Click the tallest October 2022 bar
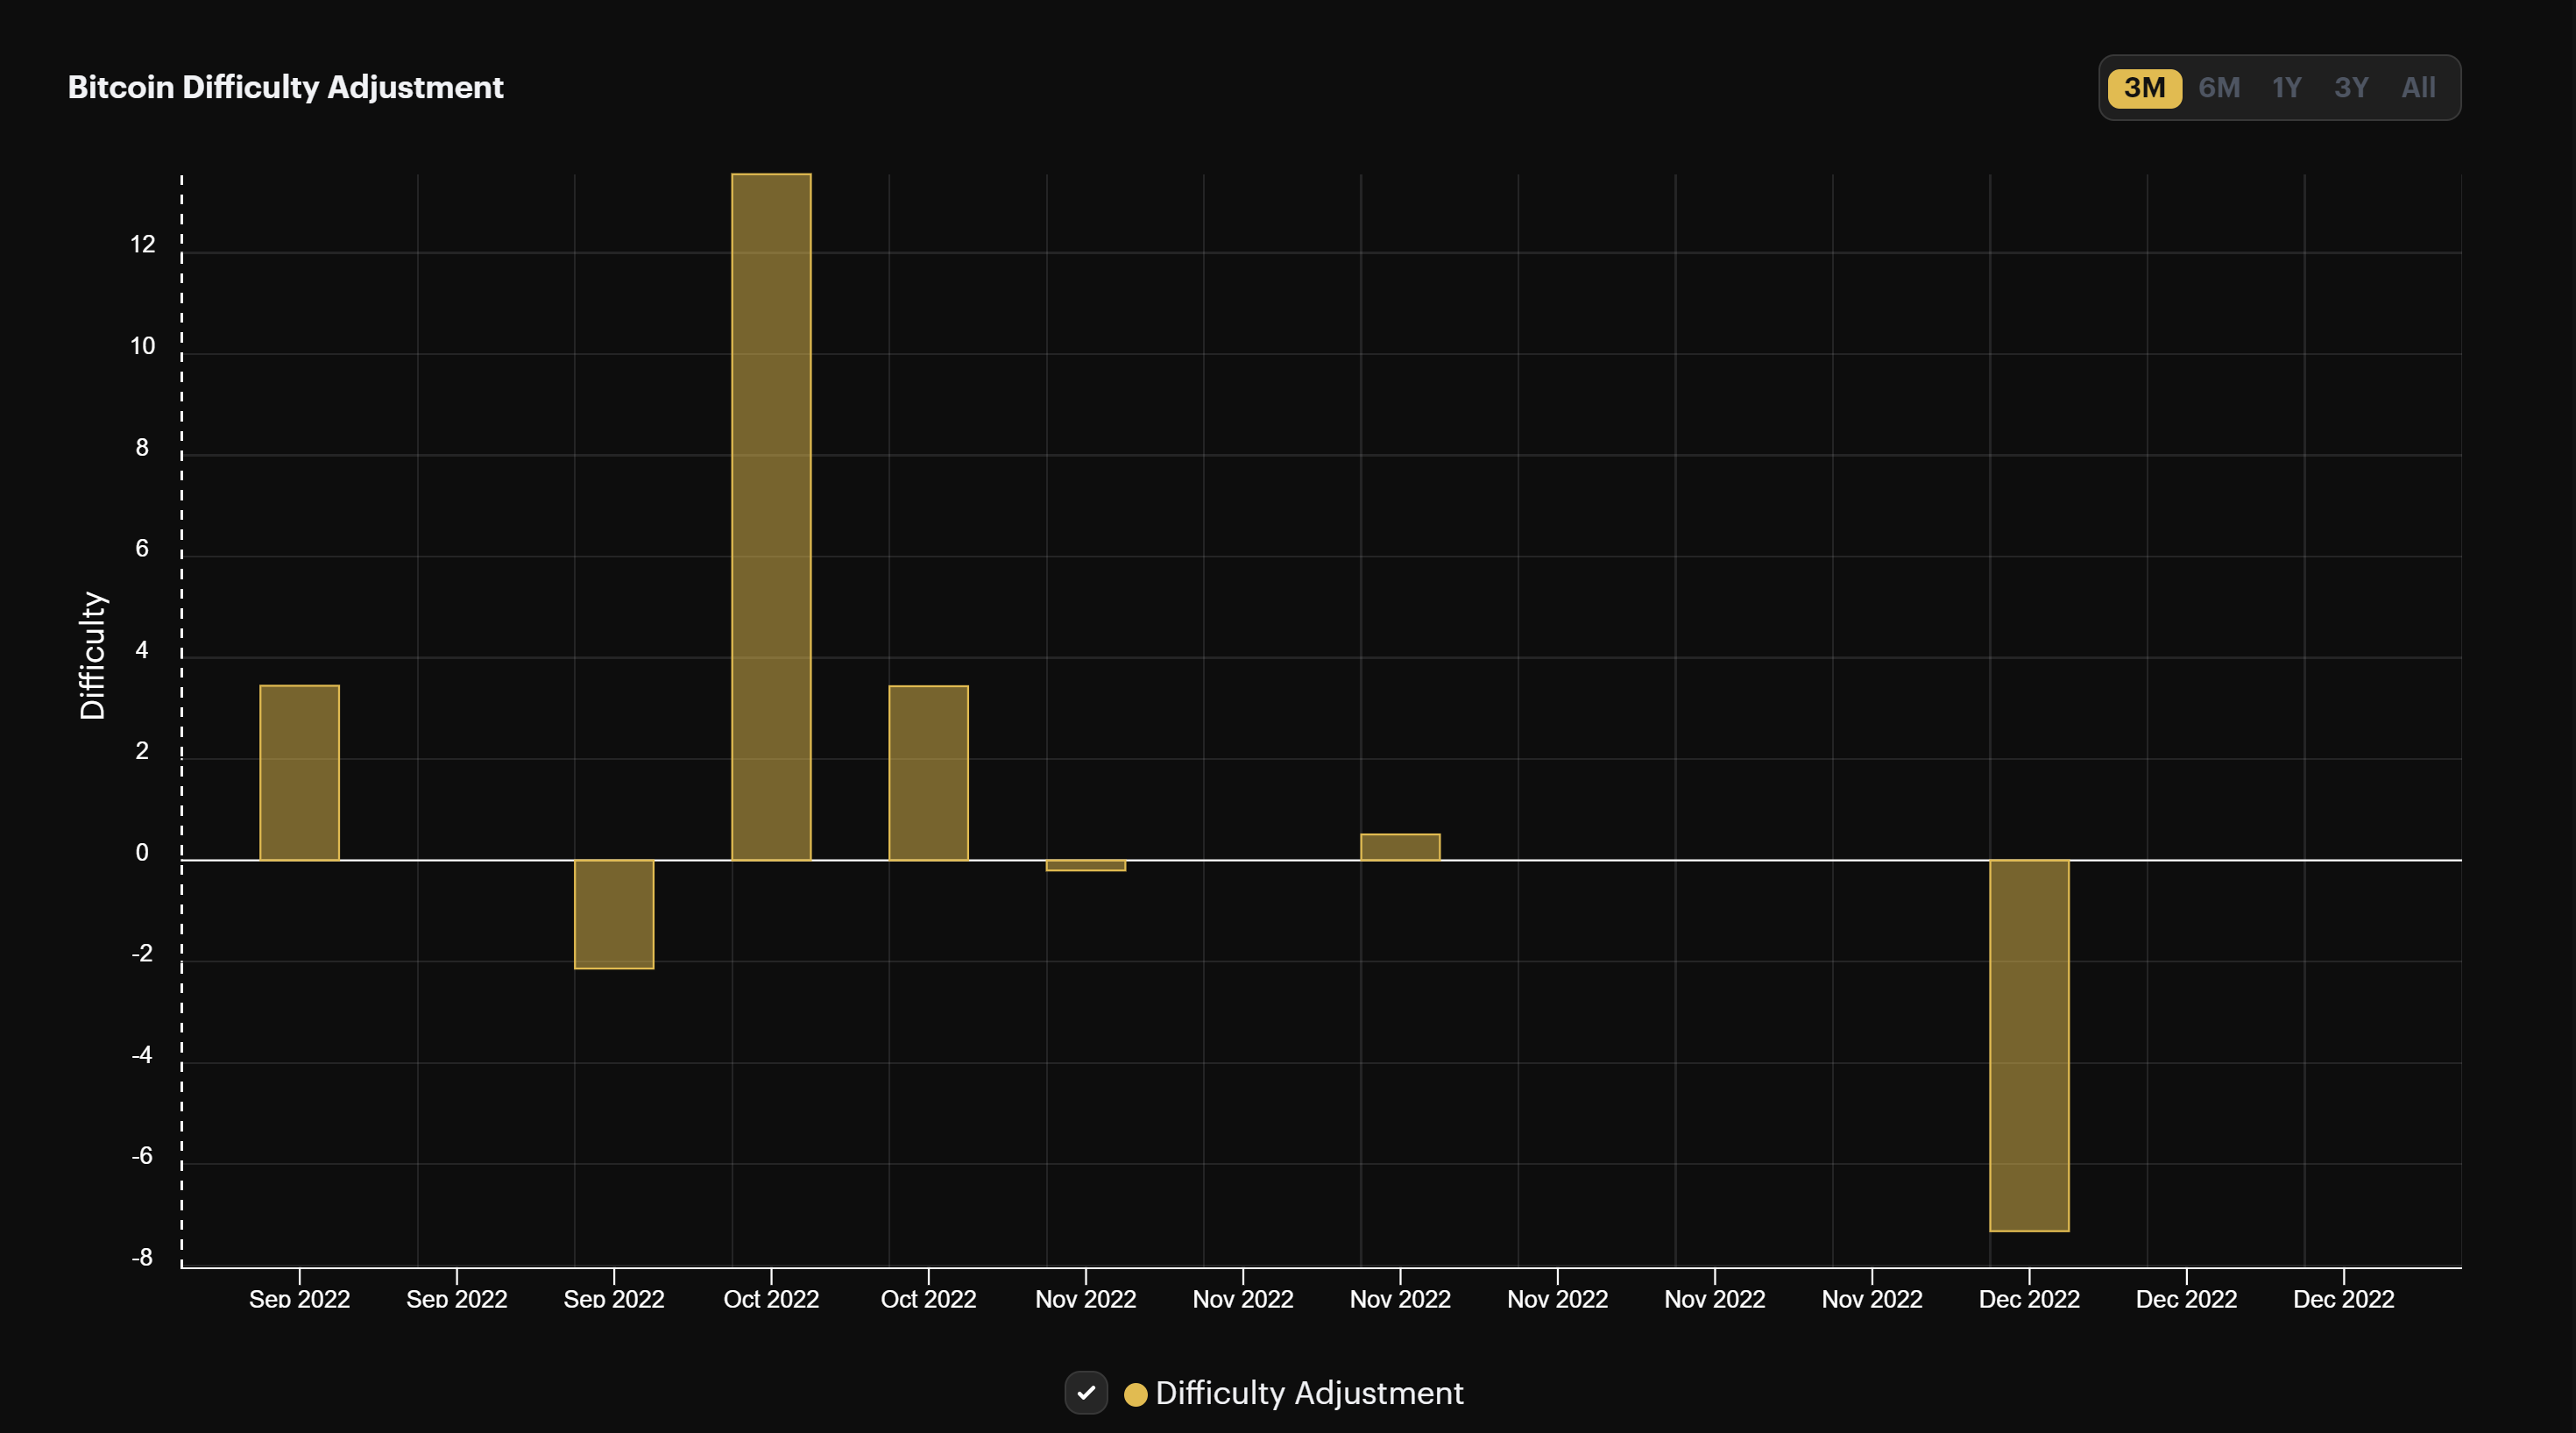This screenshot has width=2576, height=1433. tap(771, 517)
